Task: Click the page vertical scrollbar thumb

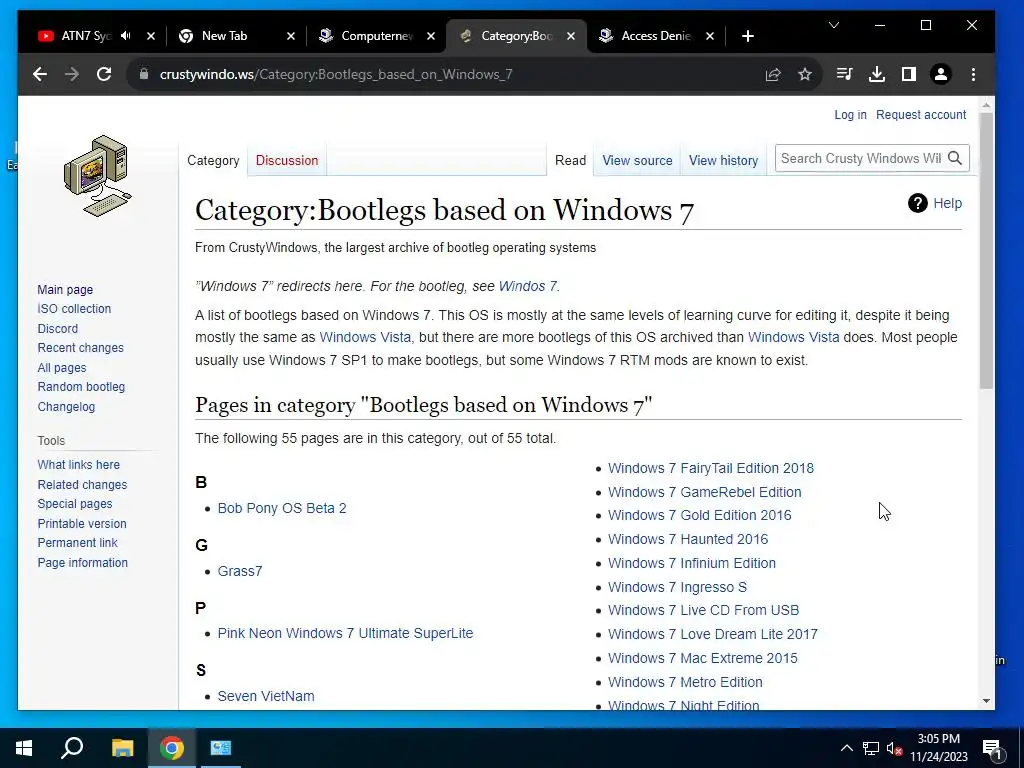Action: 986,251
